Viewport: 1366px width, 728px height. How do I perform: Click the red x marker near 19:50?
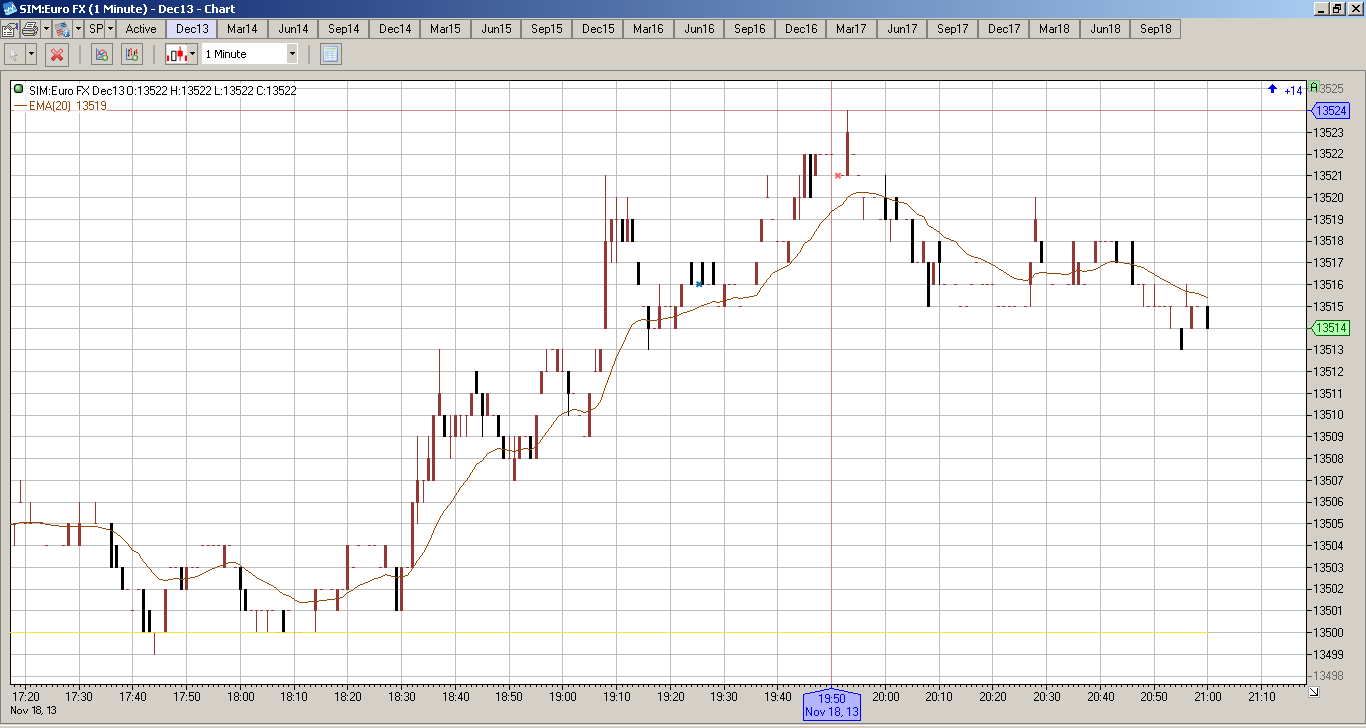pos(838,176)
